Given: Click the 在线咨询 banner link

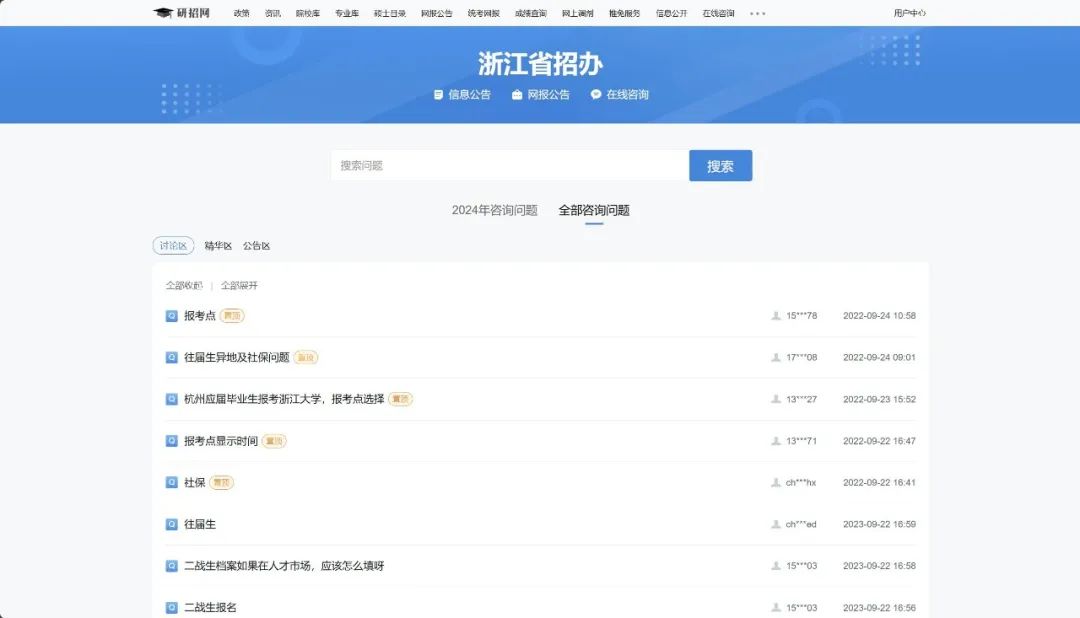Looking at the screenshot, I should pyautogui.click(x=627, y=94).
